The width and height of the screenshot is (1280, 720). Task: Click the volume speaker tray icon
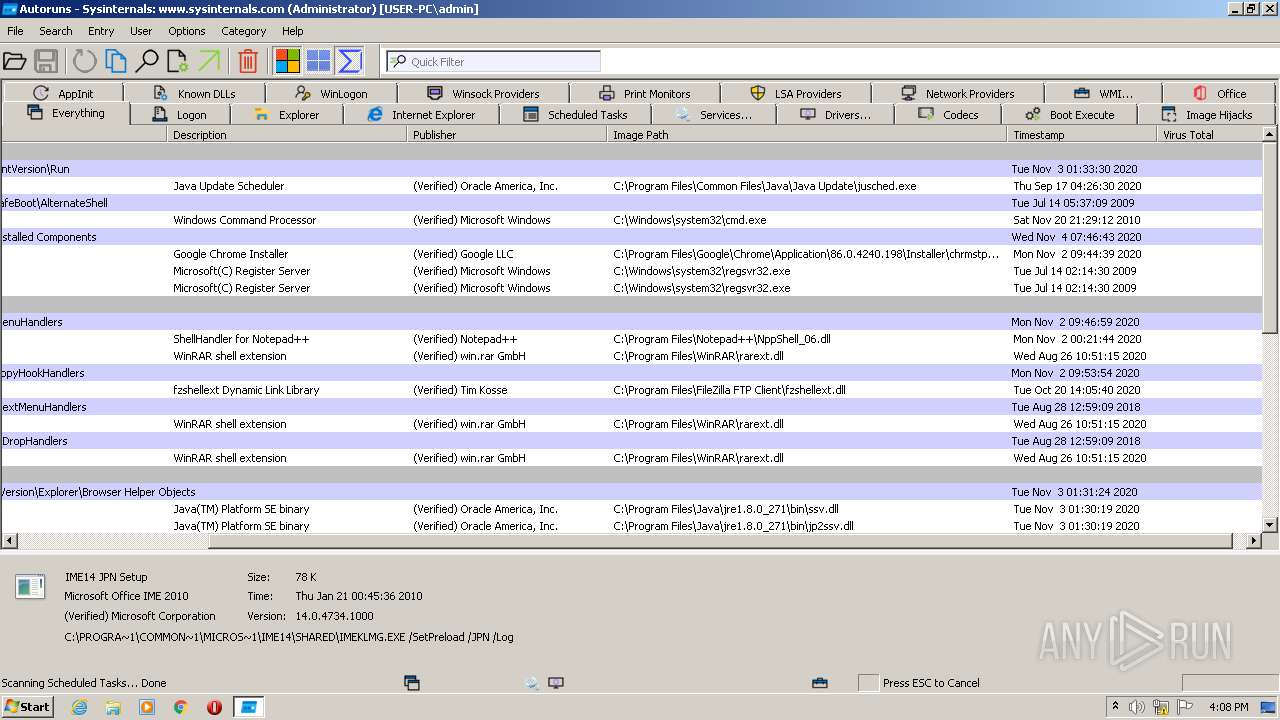(x=1136, y=707)
